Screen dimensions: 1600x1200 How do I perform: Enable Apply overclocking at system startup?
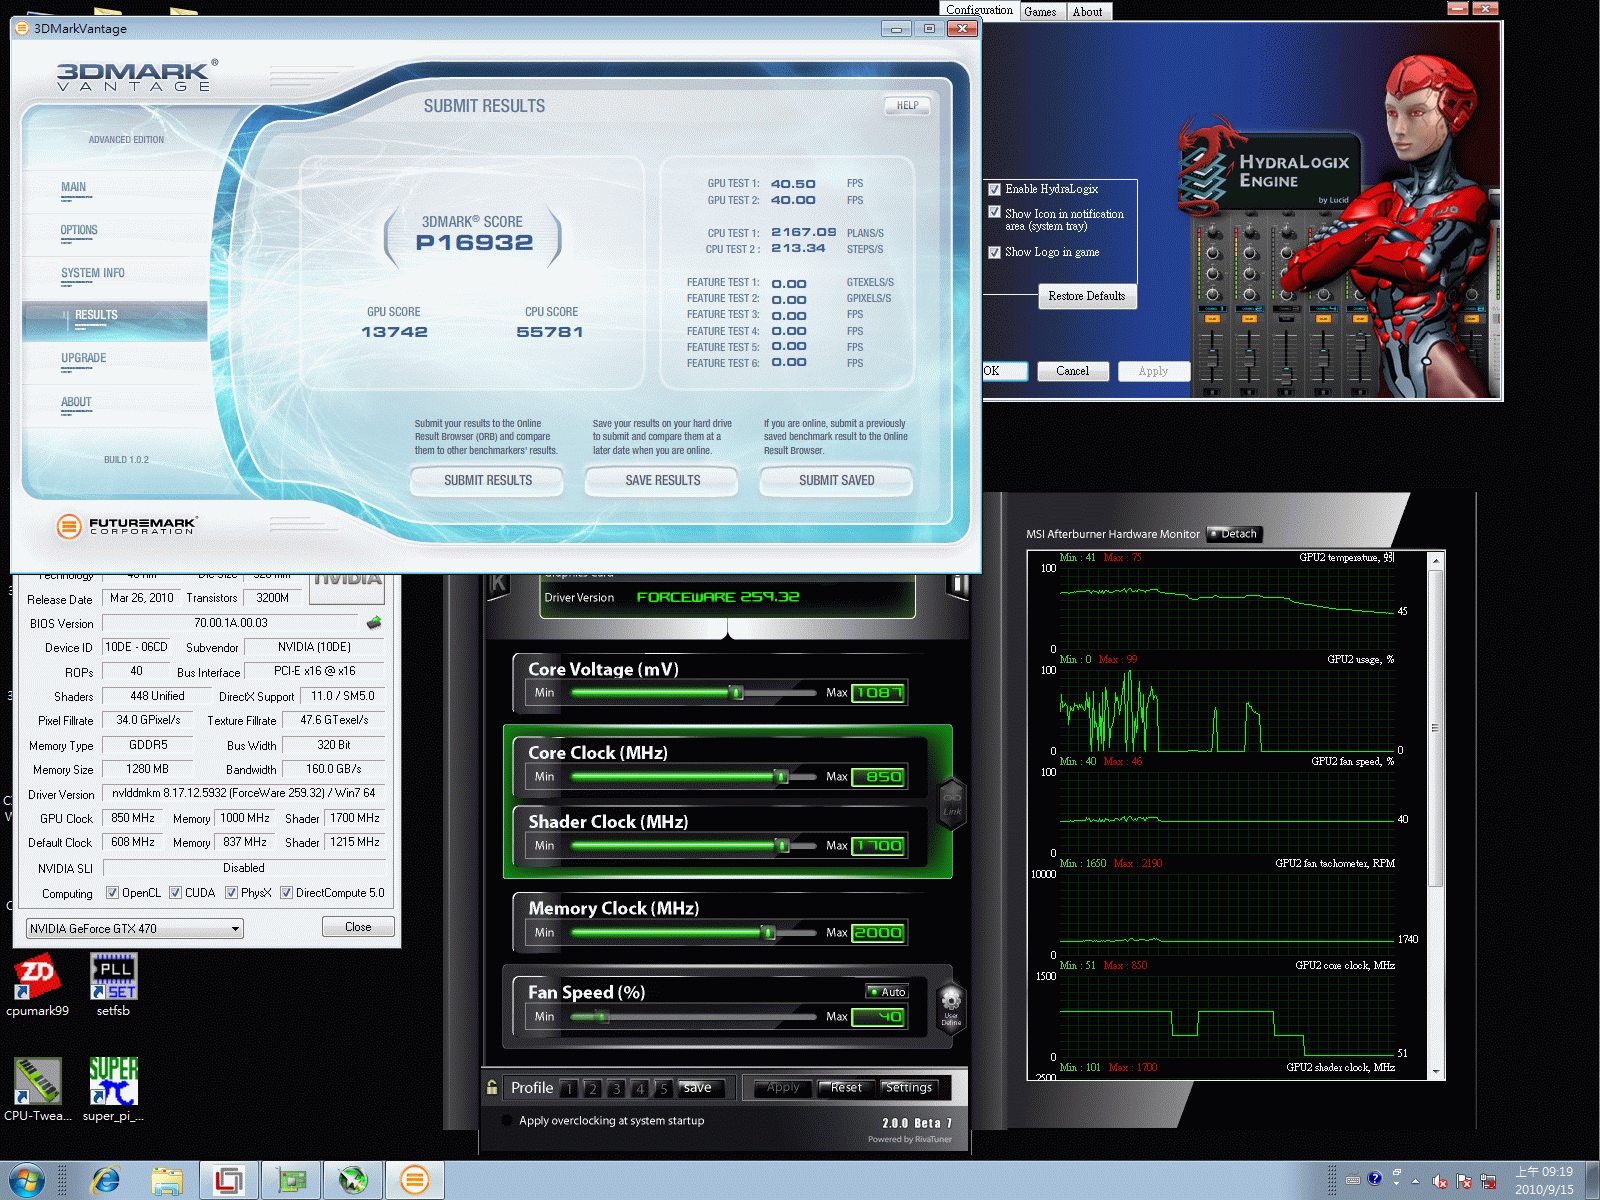pos(507,1121)
